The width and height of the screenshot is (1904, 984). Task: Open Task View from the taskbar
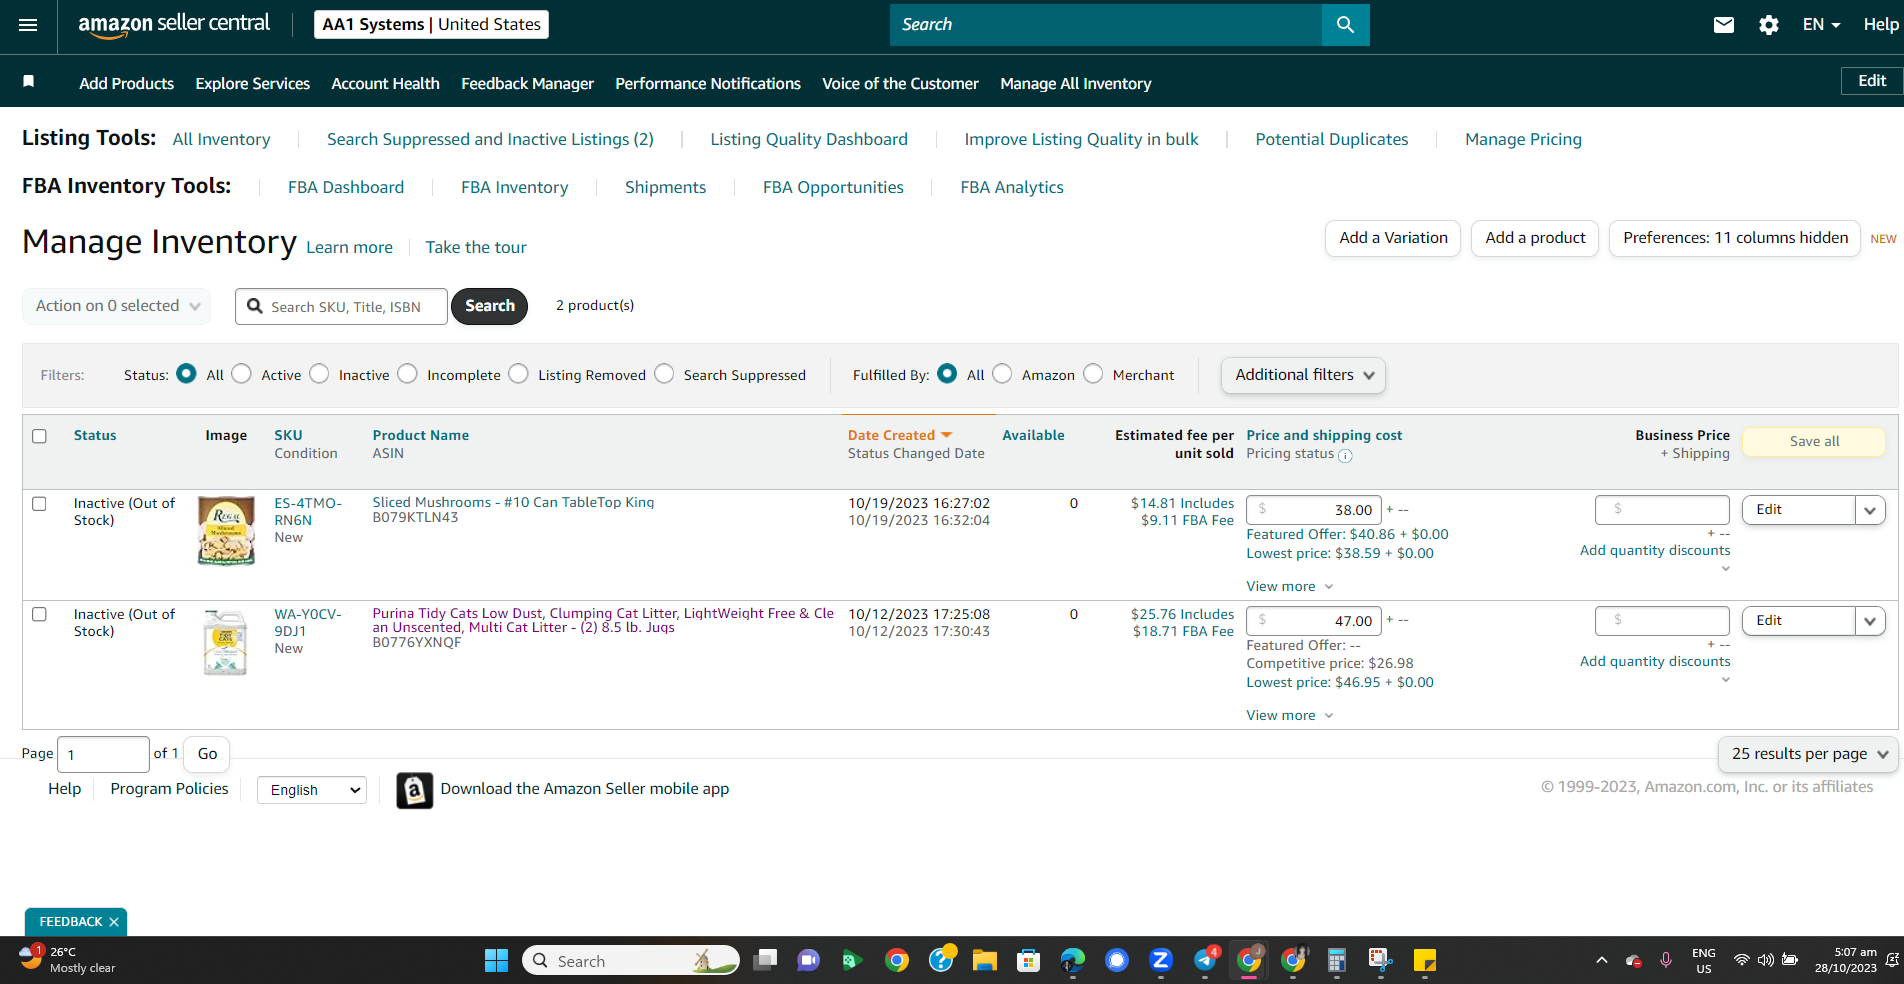(765, 961)
